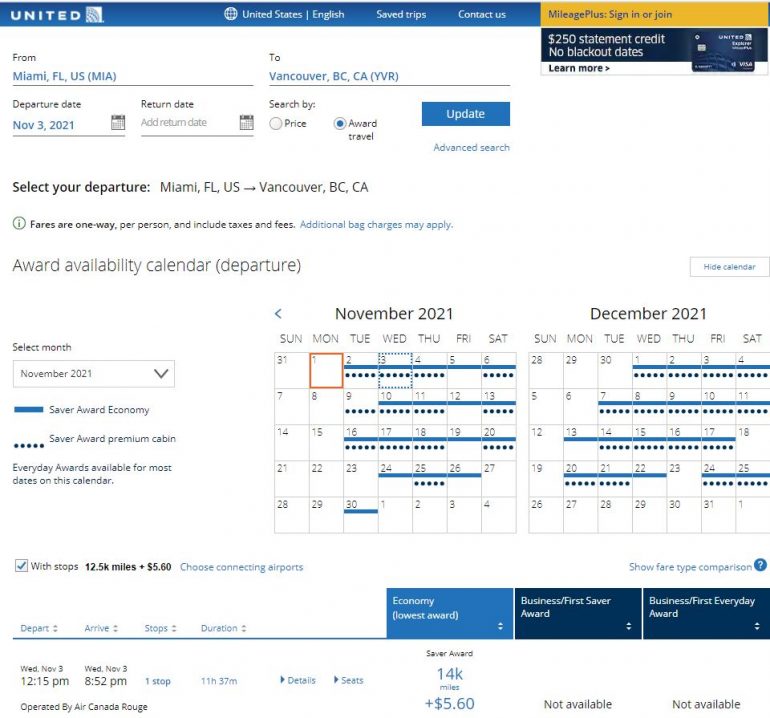Sort flights by Duration column arrows
Screen dimensions: 770x718
pos(242,629)
